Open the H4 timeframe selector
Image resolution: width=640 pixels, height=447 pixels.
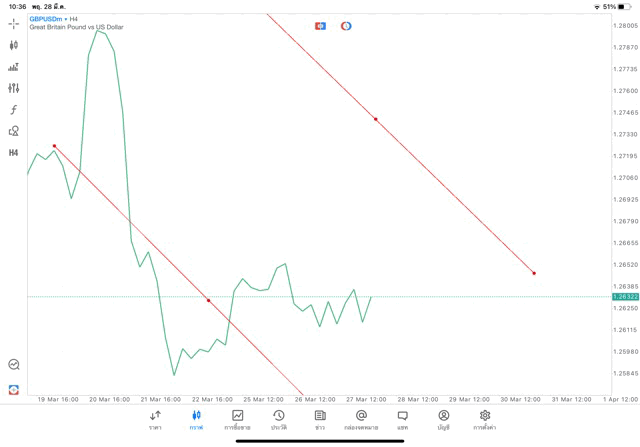coord(13,153)
